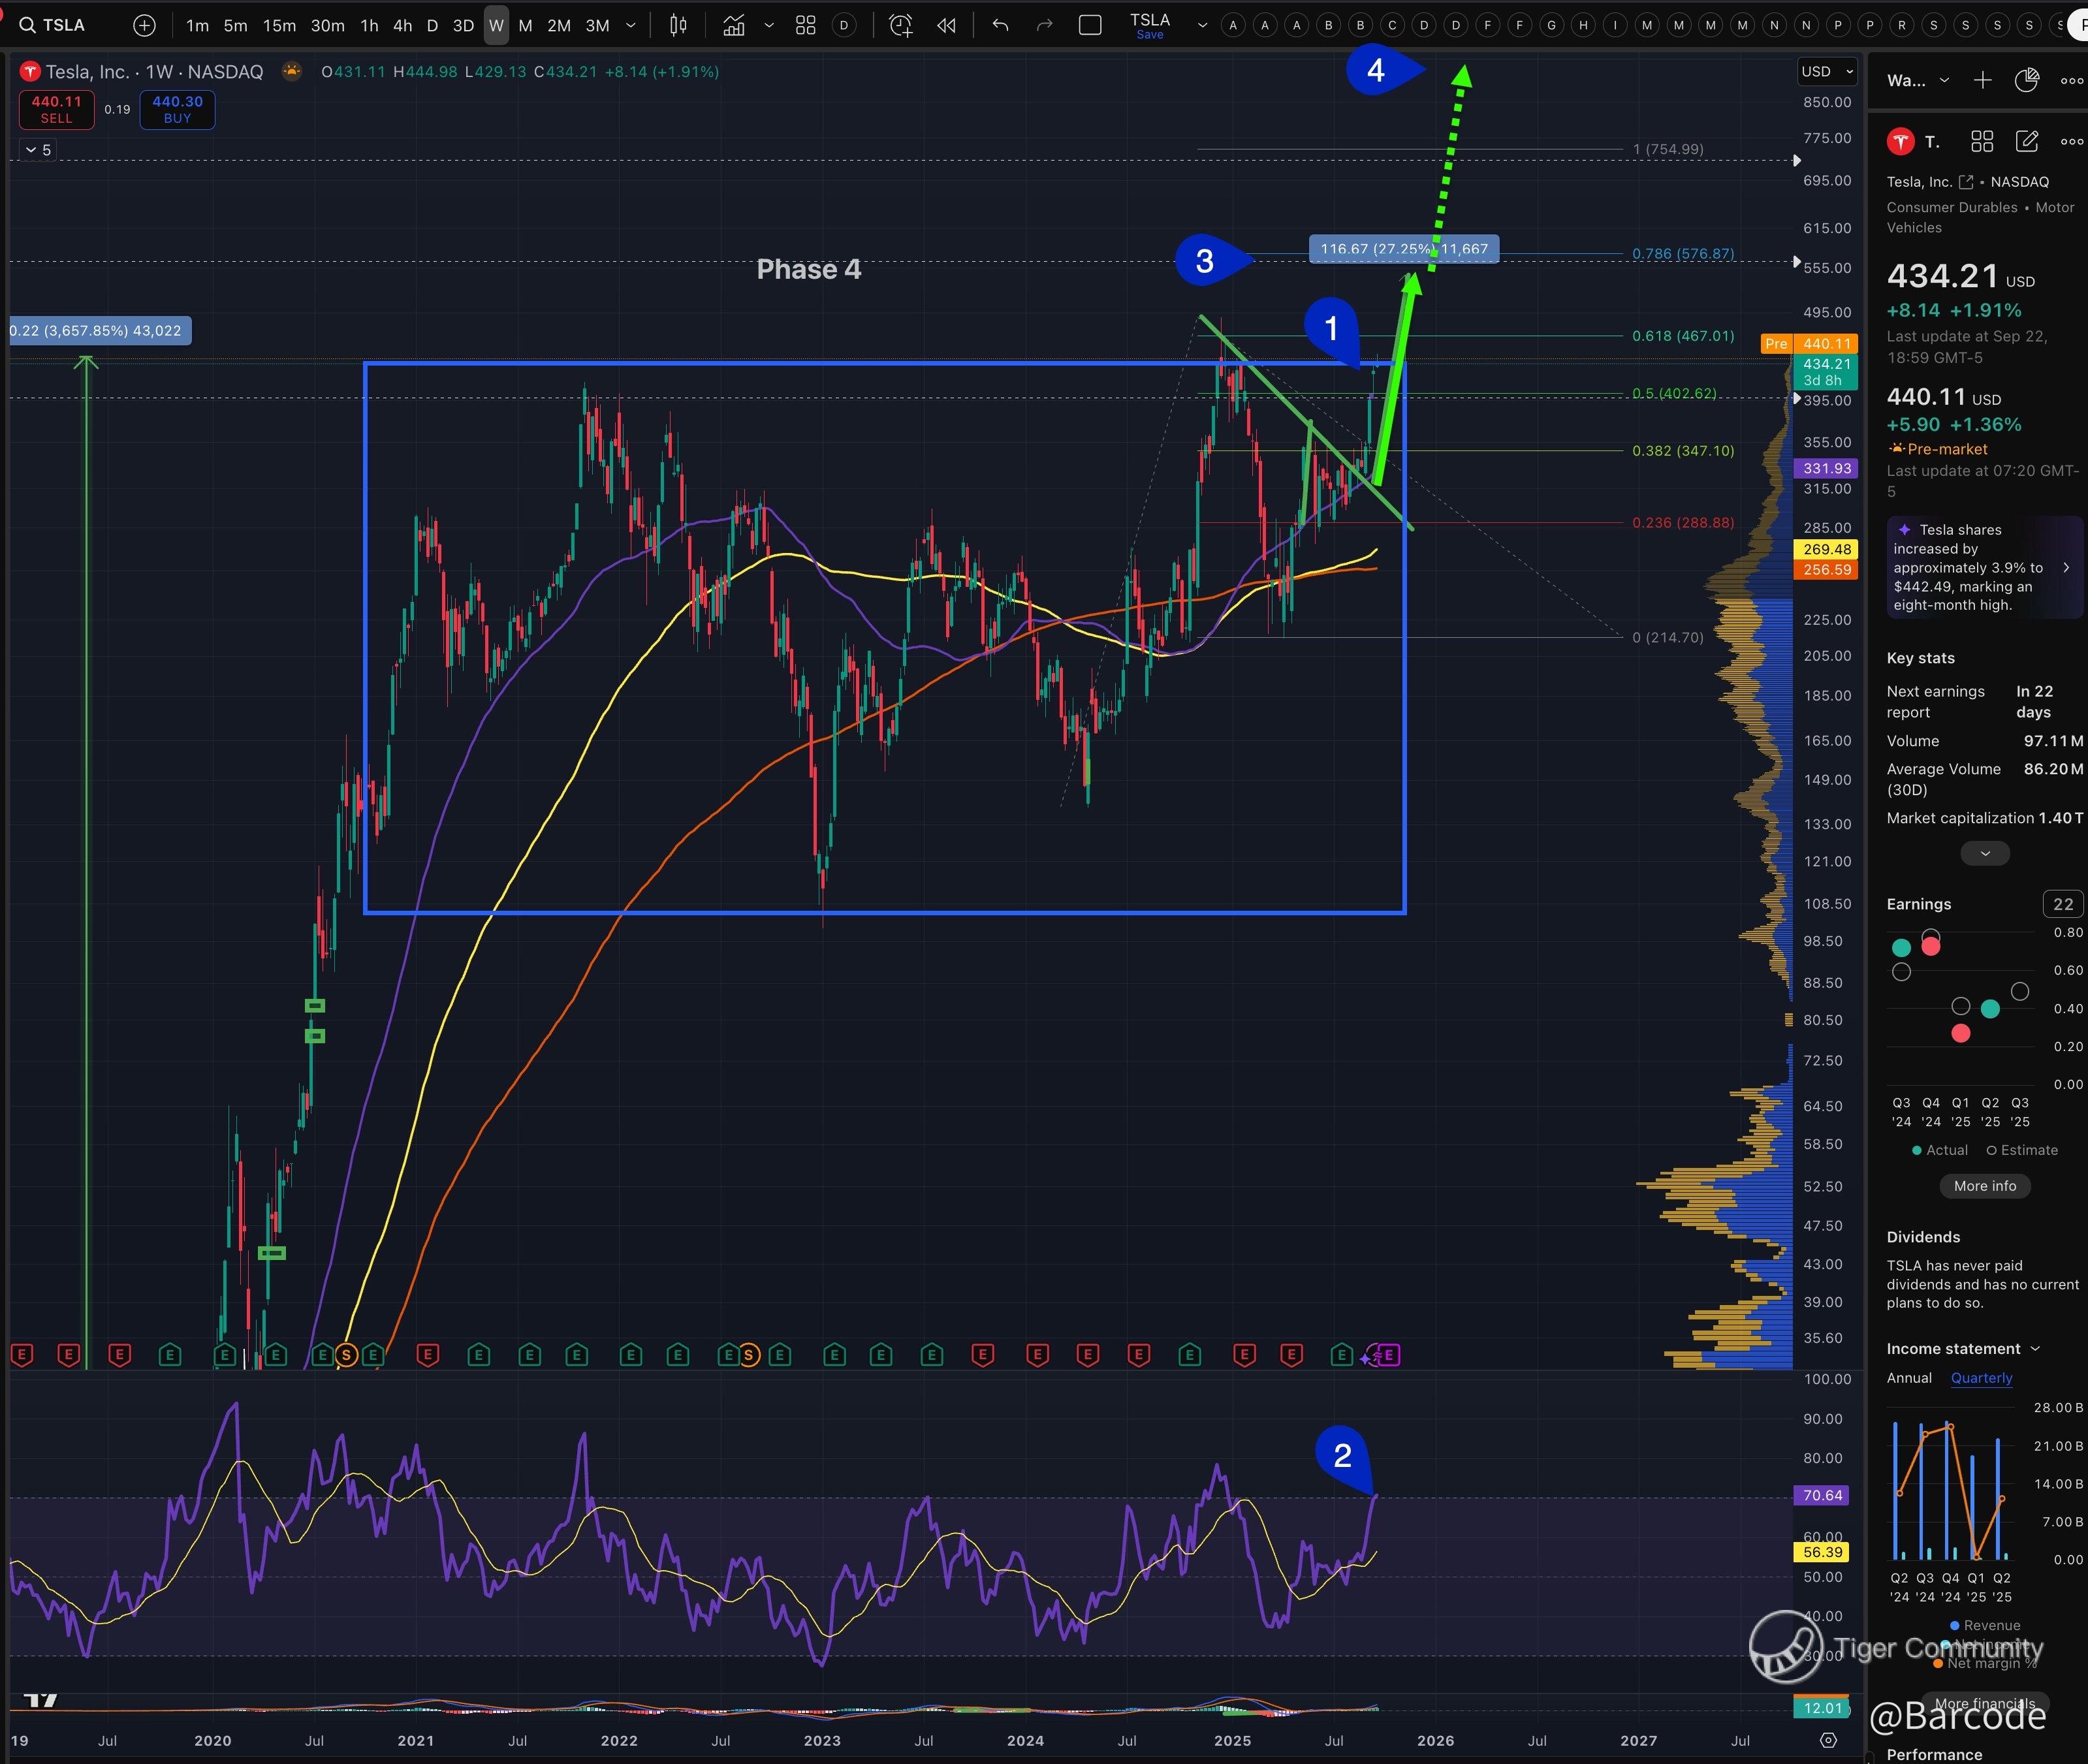Click the layout setup square icon

[x=1090, y=25]
